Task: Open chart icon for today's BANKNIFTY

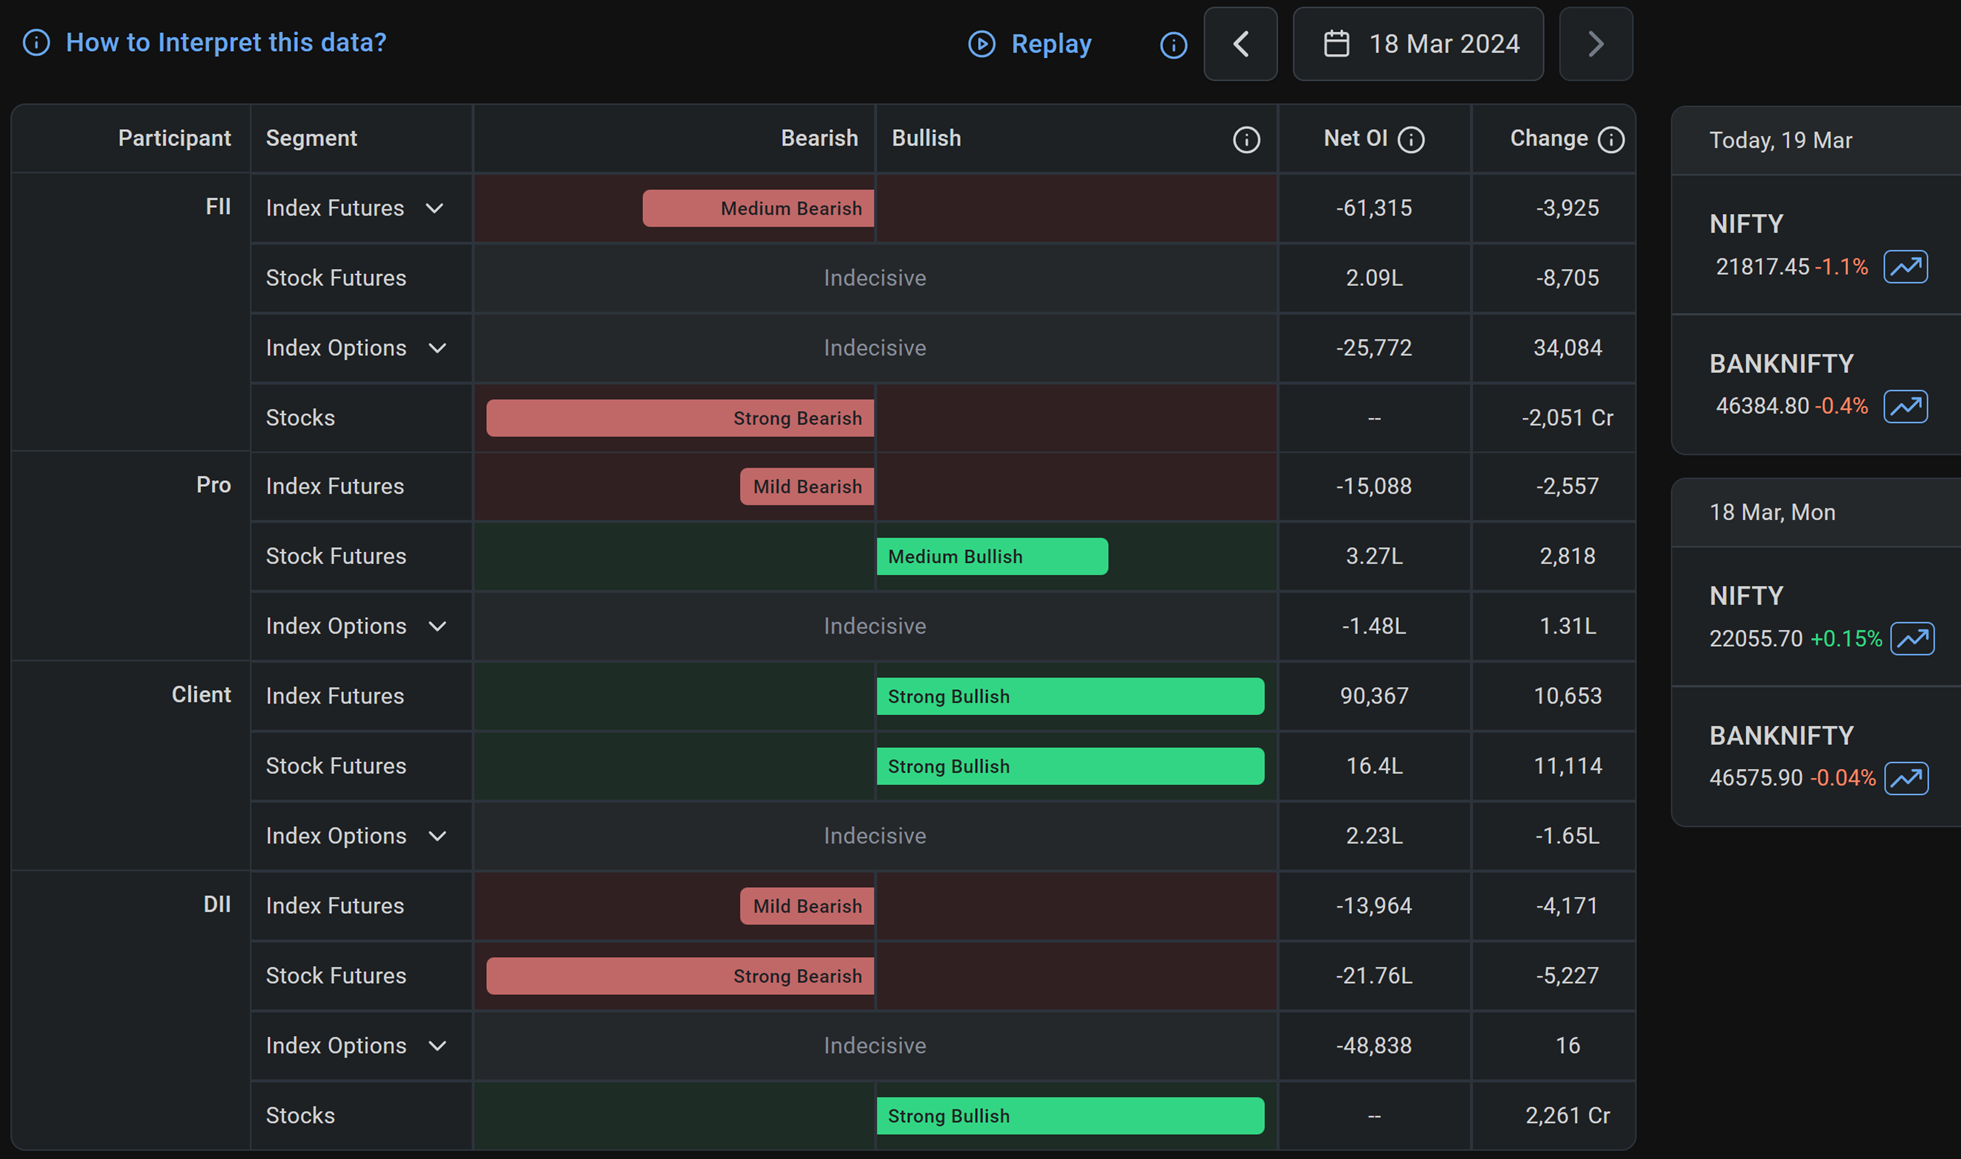Action: [1905, 406]
